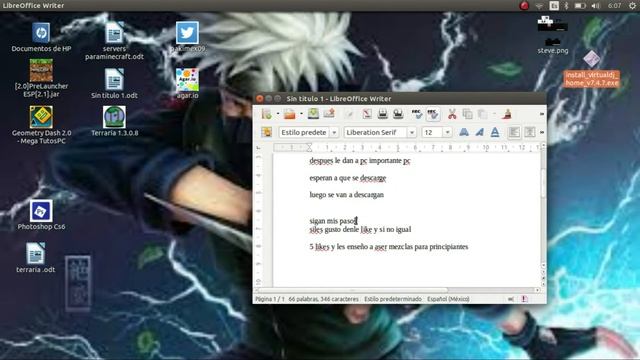This screenshot has height=360, width=640.
Task: Click the document modified indicator icon
Action: tap(524, 299)
